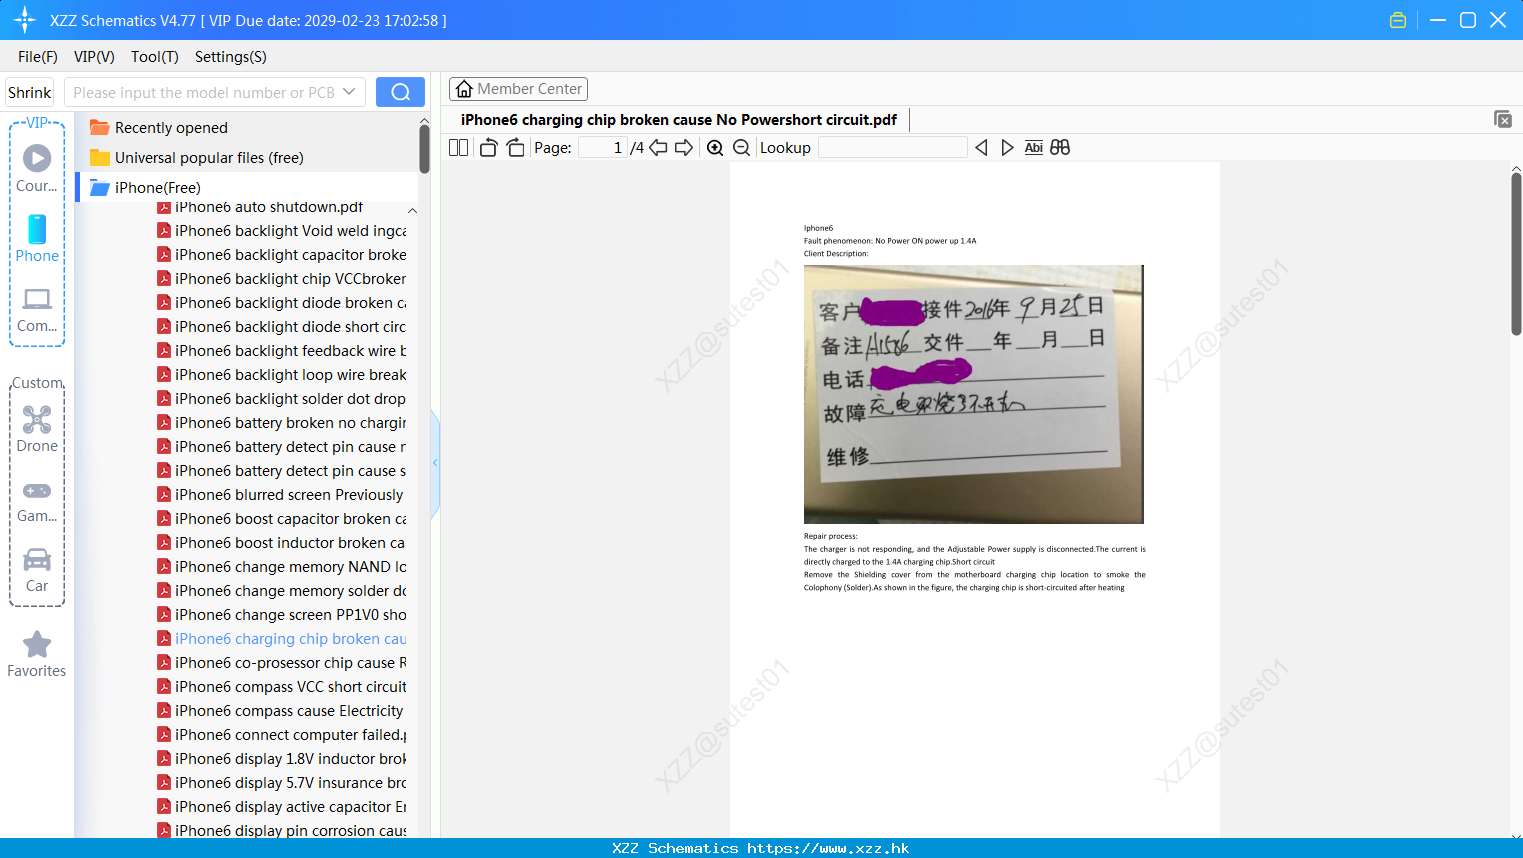Screen dimensions: 1523x858
Task: Click the binoculars search icon
Action: pyautogui.click(x=1060, y=148)
